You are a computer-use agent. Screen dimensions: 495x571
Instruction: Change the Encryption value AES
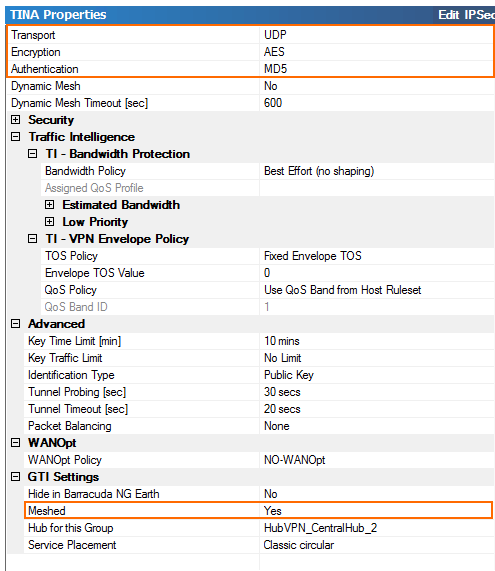tap(376, 52)
